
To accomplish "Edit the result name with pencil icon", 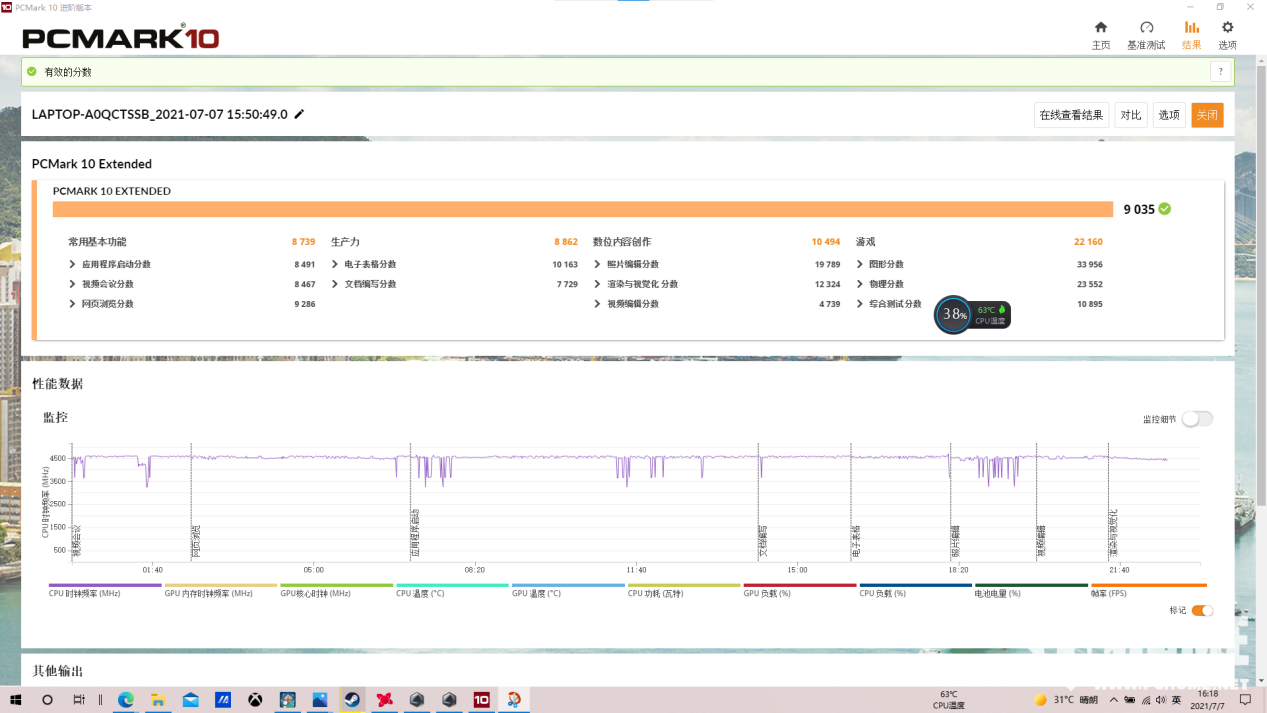I will click(x=299, y=114).
